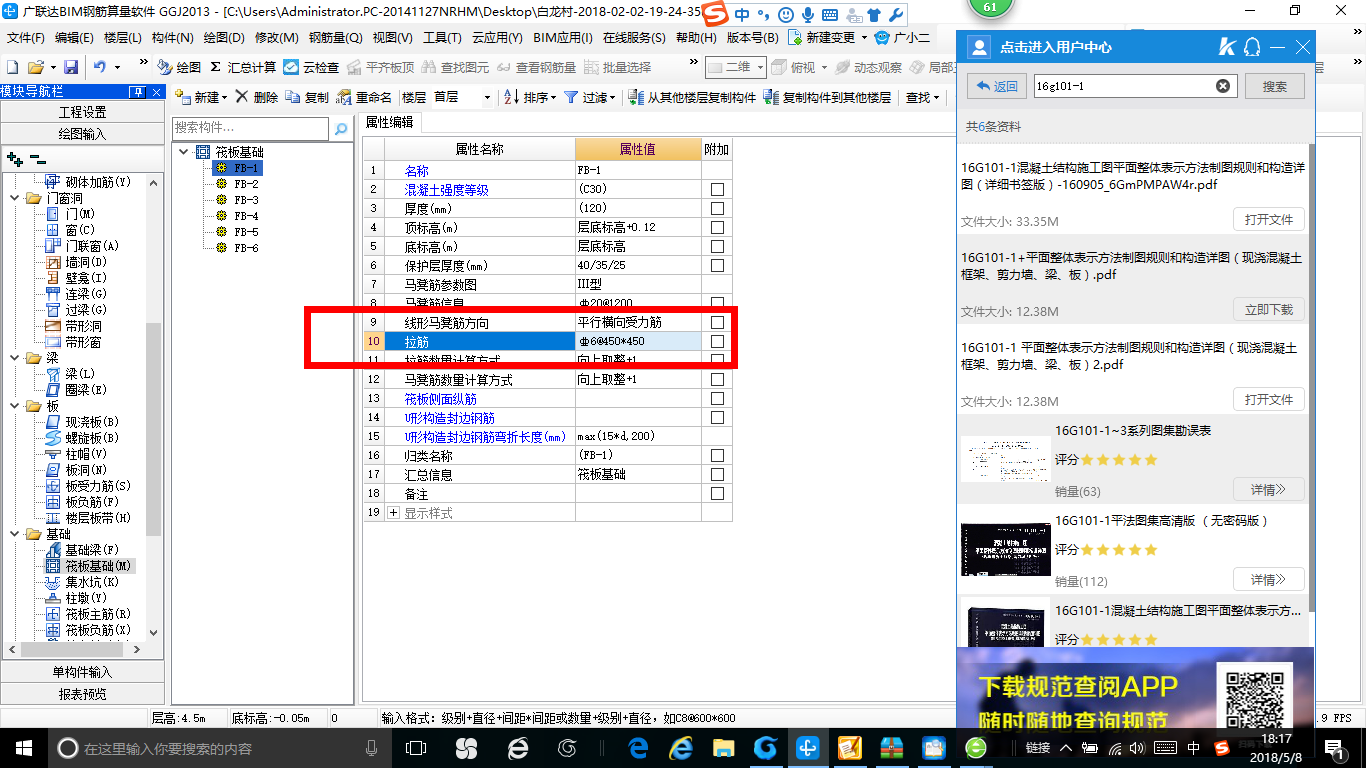
Task: Check 附加 box for 马凳筋数量计算方式 row
Action: [717, 379]
